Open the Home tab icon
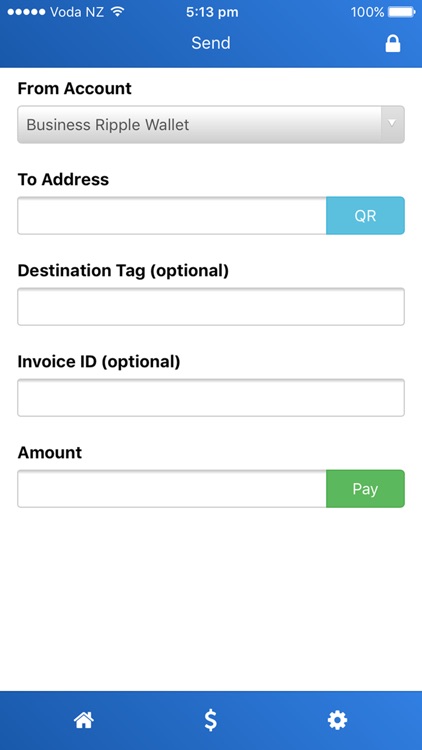The image size is (422, 750). tap(84, 720)
